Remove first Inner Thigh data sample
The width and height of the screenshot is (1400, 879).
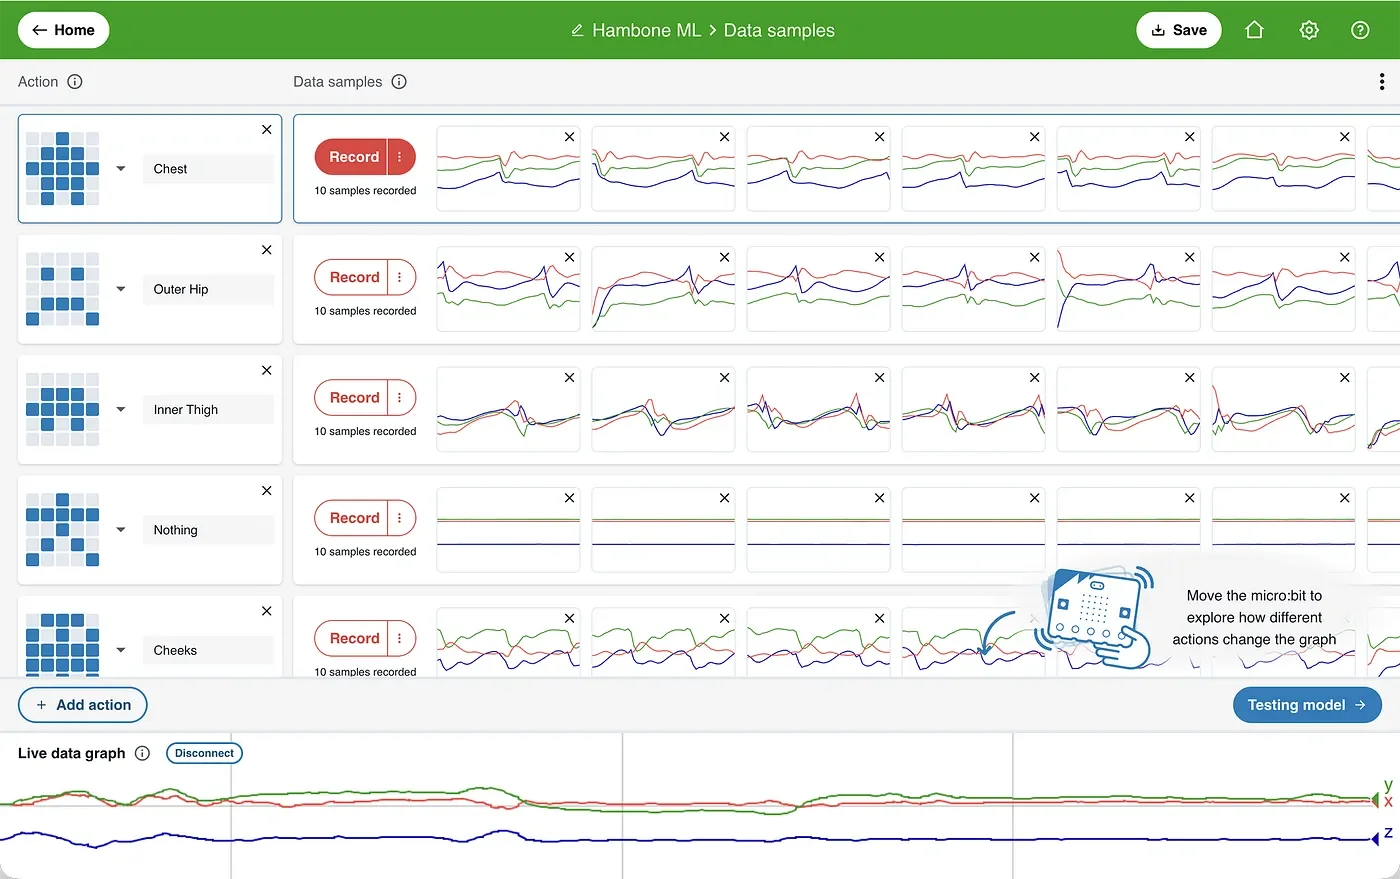coord(570,378)
